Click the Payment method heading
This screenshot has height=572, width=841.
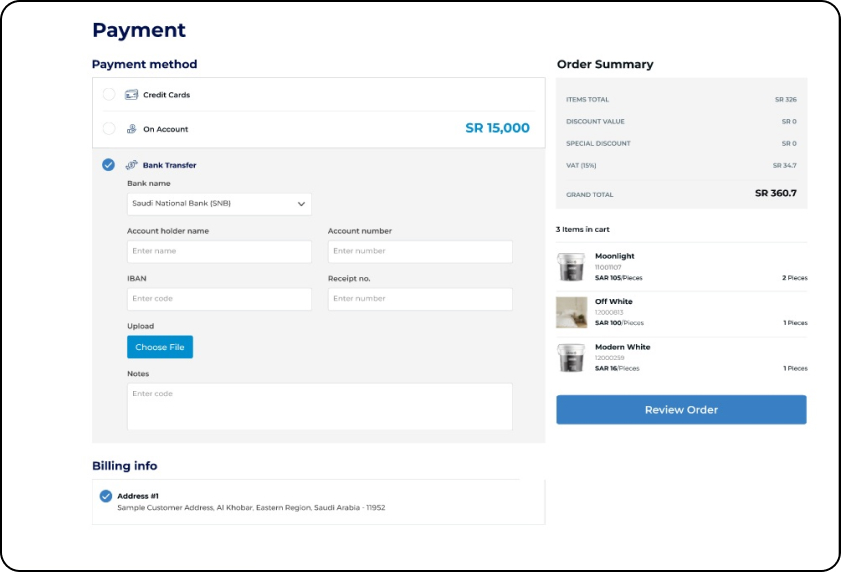(144, 64)
